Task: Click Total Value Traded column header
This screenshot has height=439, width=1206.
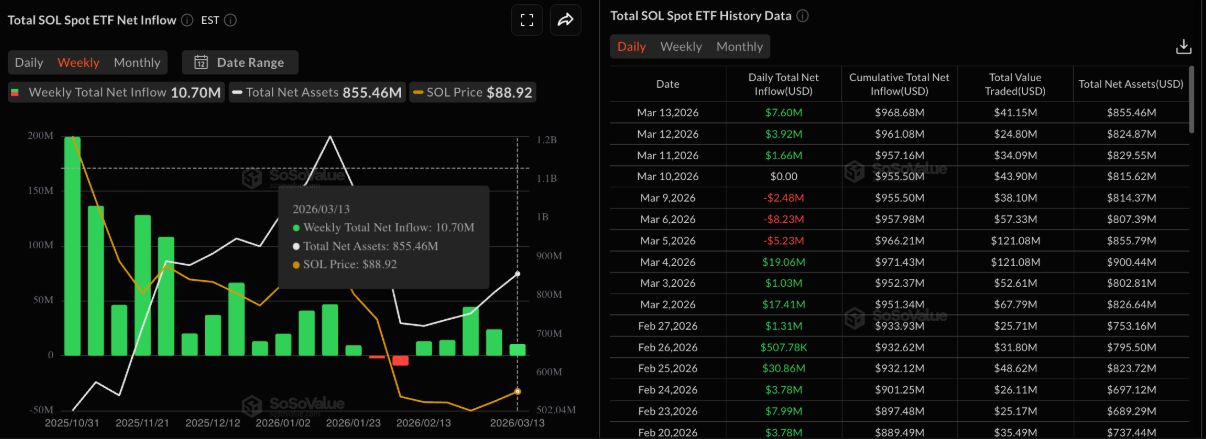Action: [1015, 84]
